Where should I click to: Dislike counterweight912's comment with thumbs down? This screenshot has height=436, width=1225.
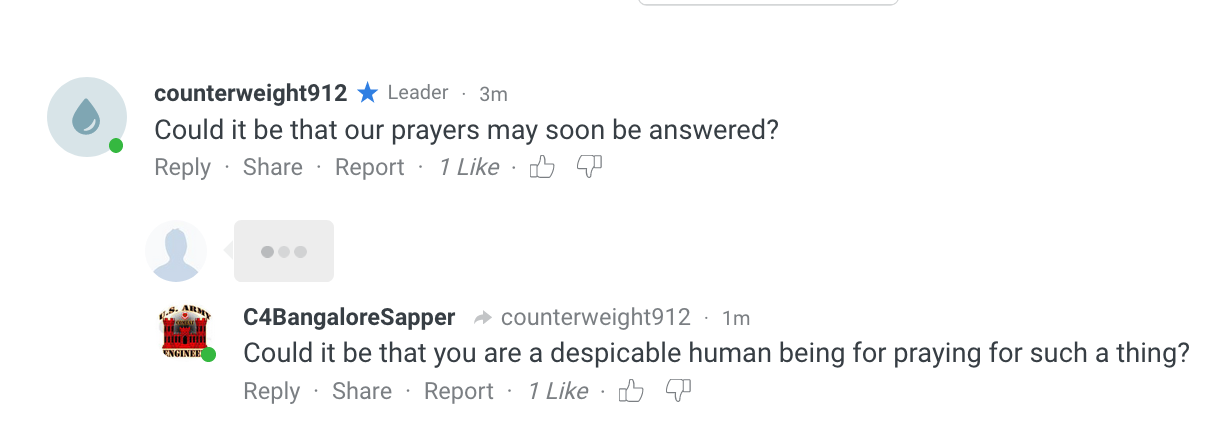coord(590,166)
